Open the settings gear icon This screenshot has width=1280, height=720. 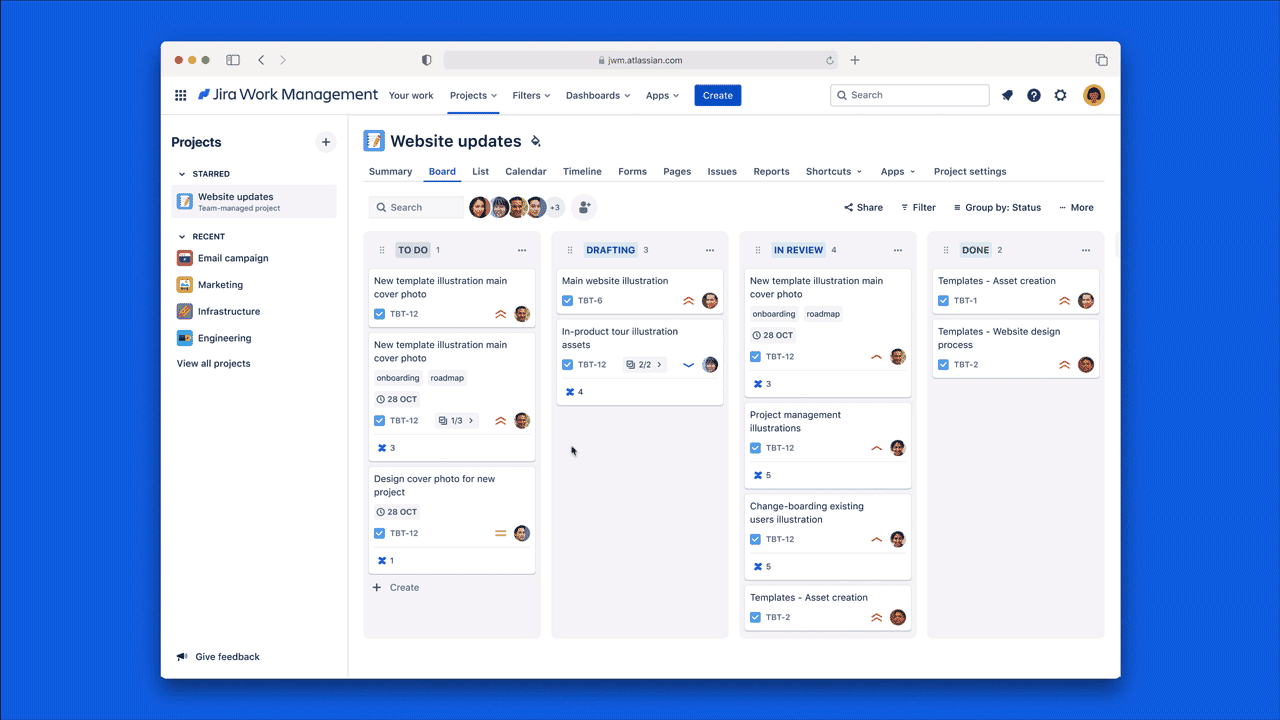pyautogui.click(x=1061, y=96)
